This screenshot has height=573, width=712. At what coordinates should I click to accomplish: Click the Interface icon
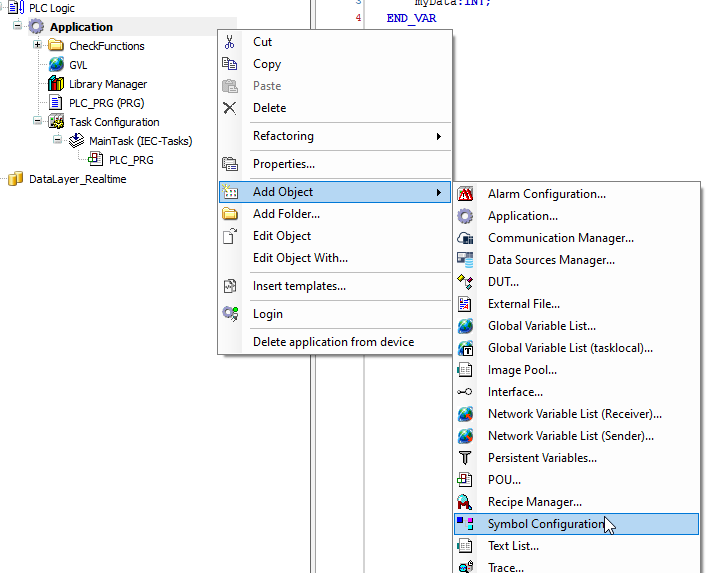pyautogui.click(x=465, y=392)
